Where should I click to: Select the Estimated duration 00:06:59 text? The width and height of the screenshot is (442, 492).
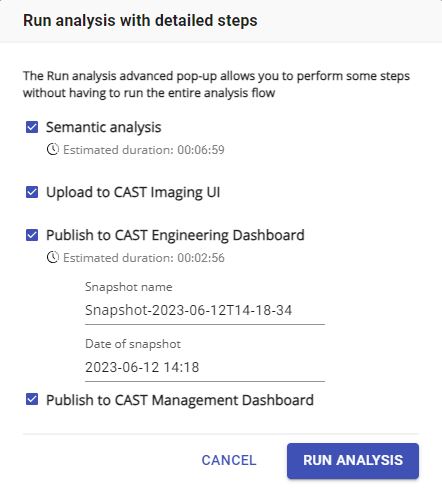[144, 150]
